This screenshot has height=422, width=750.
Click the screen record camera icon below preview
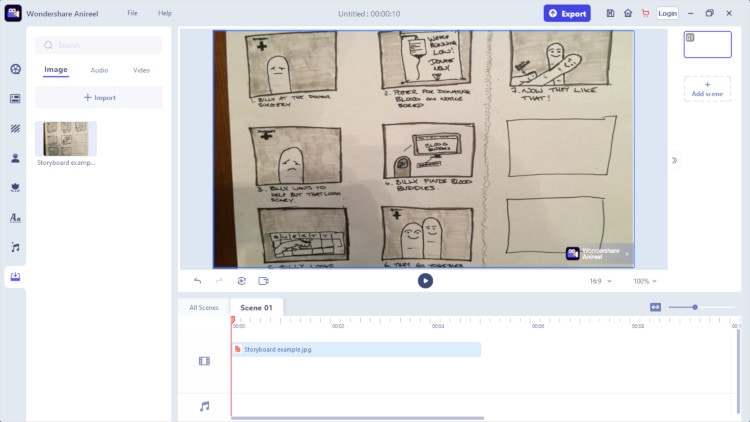[264, 281]
